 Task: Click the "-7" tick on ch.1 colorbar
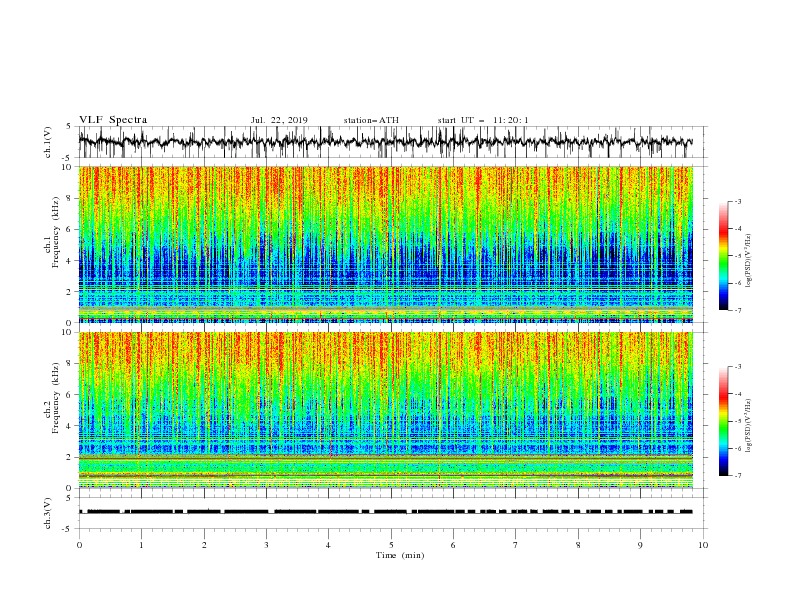(x=738, y=310)
